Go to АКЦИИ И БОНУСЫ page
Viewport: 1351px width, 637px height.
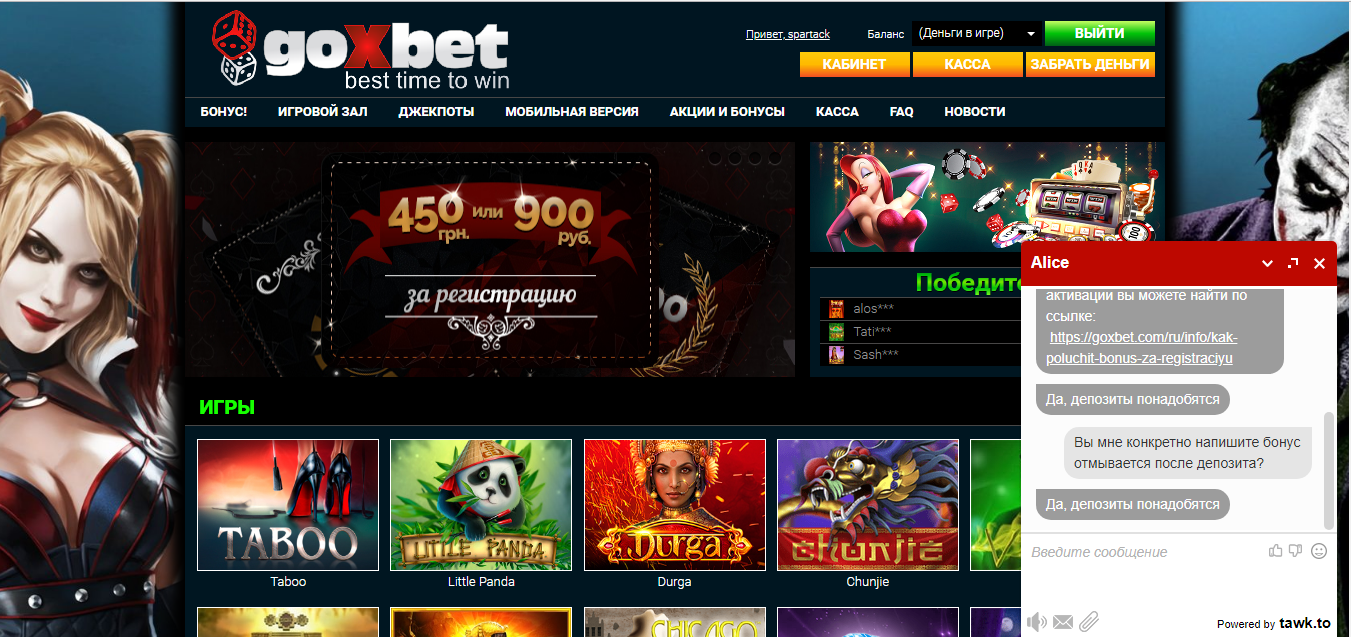tap(727, 112)
